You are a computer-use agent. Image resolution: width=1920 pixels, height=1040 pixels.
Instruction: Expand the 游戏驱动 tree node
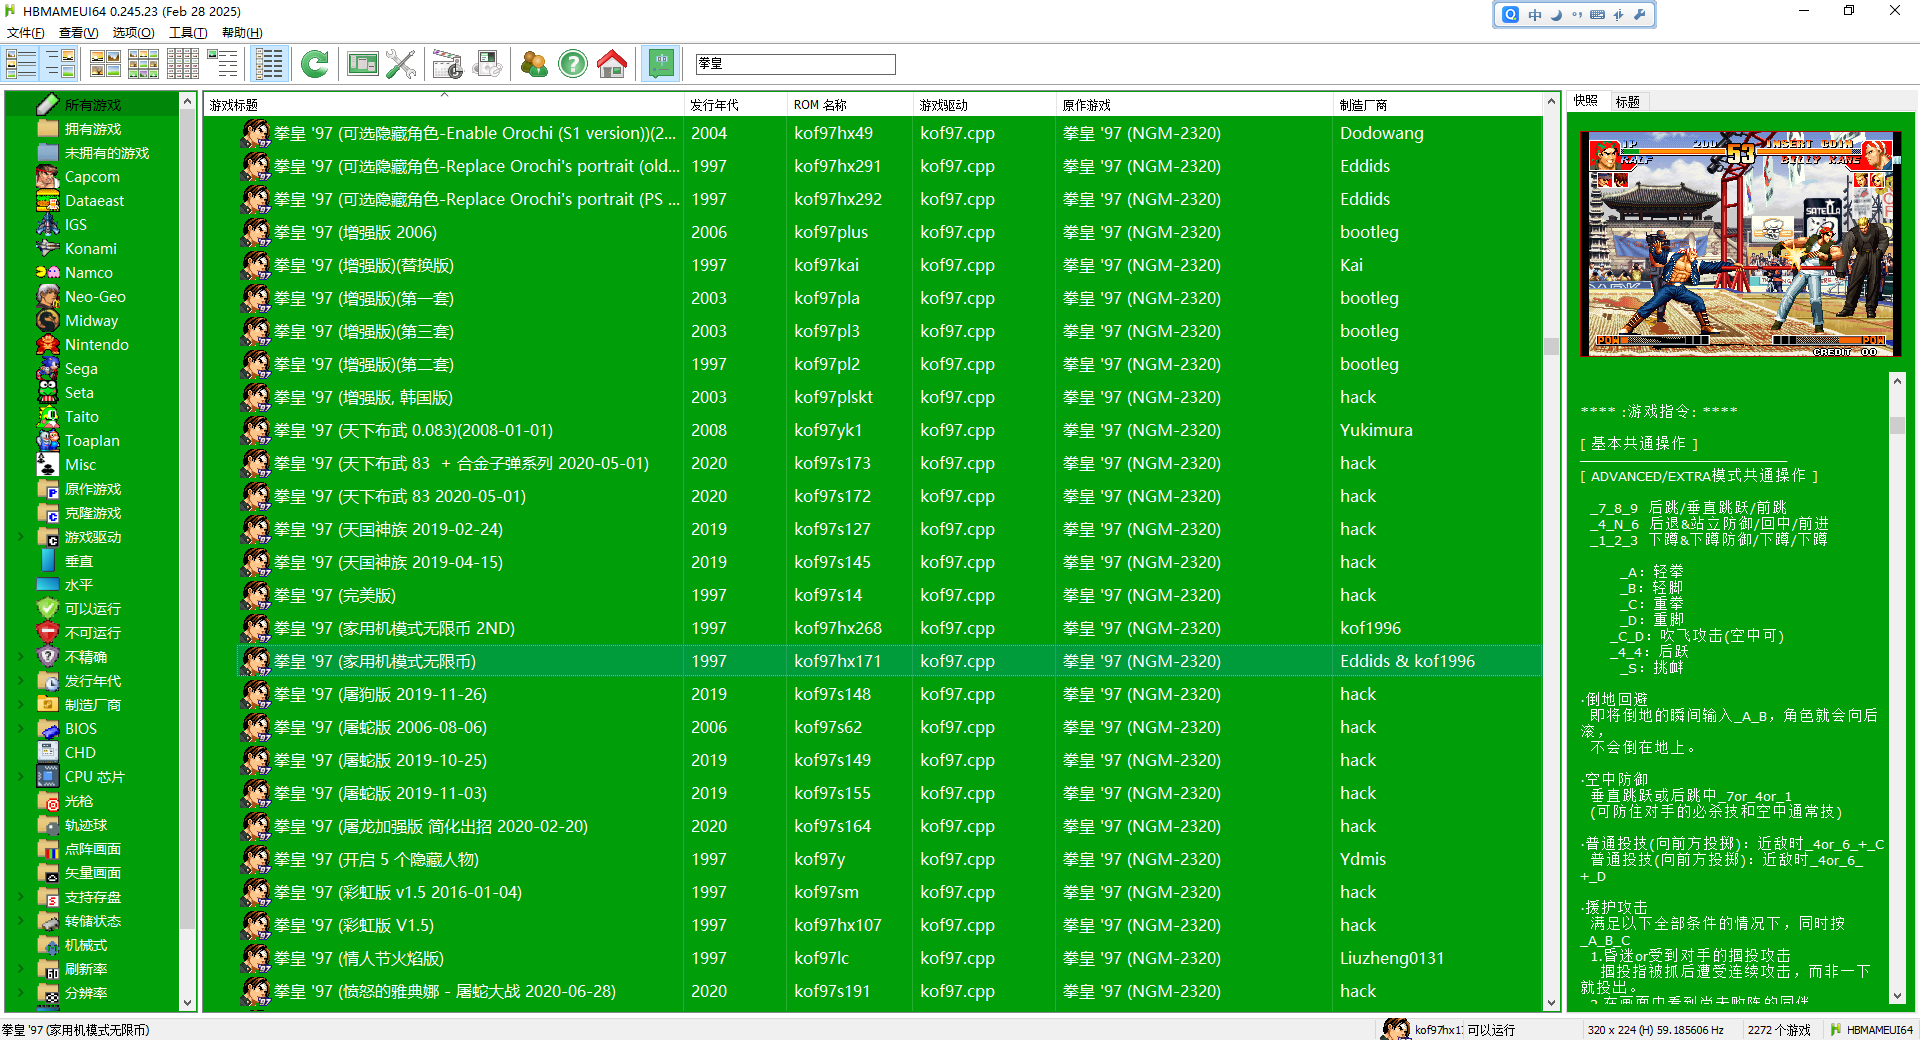(20, 537)
